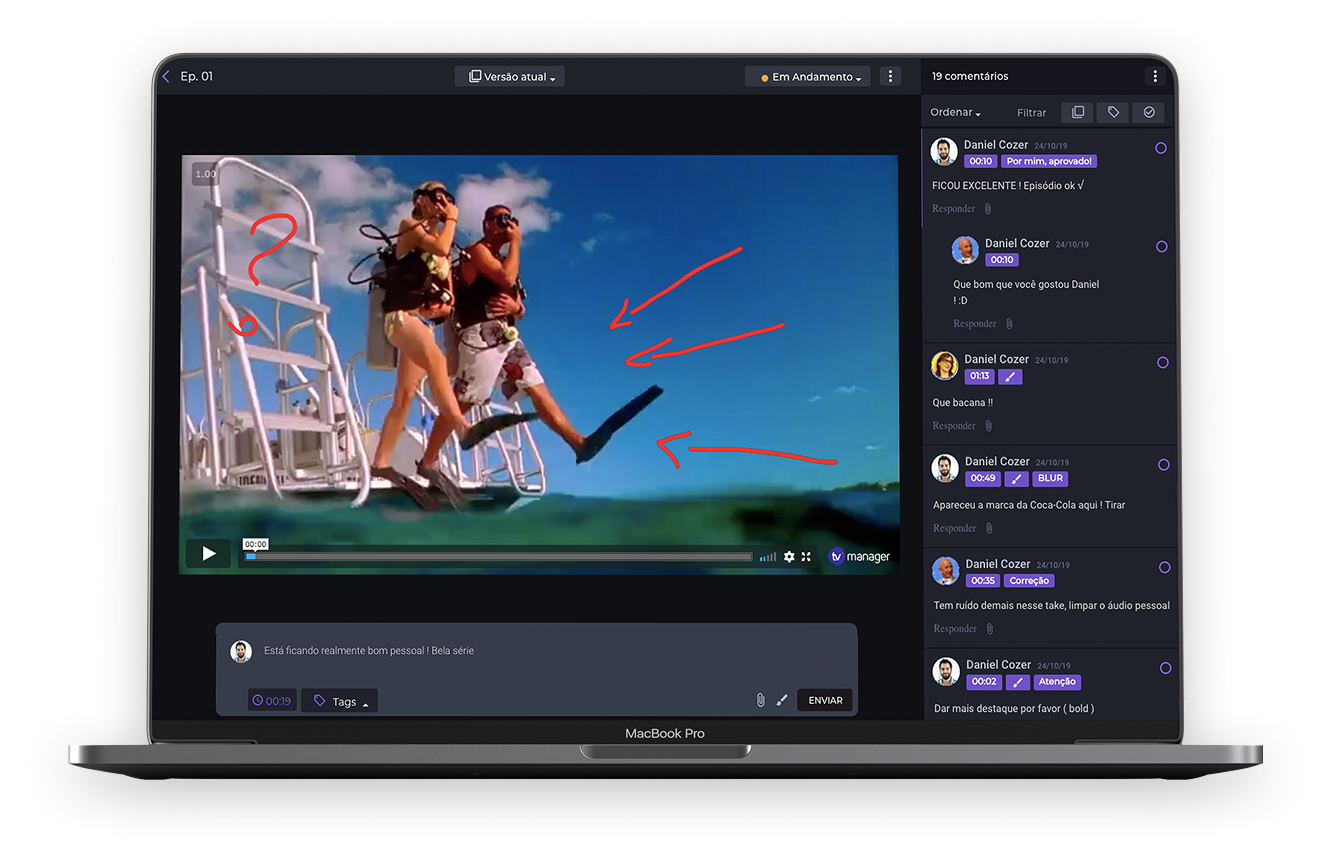Viewport: 1329px width, 866px height.
Task: Click Responder on the FICOU EXCELENTE comment
Action: (x=954, y=208)
